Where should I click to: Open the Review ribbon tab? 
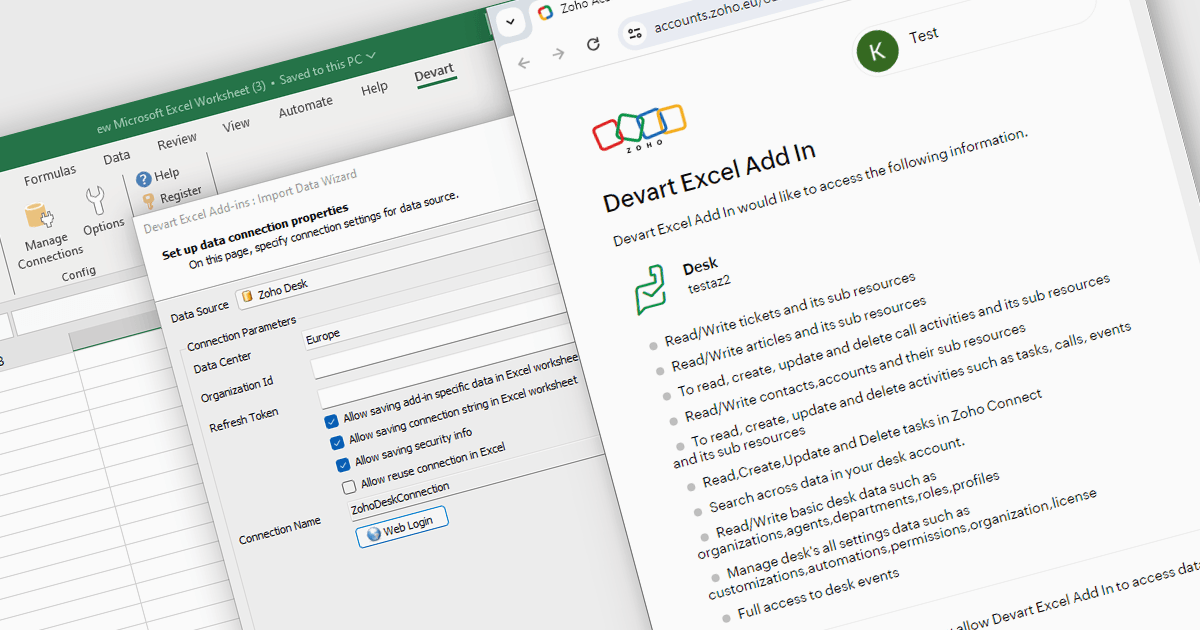click(x=177, y=140)
